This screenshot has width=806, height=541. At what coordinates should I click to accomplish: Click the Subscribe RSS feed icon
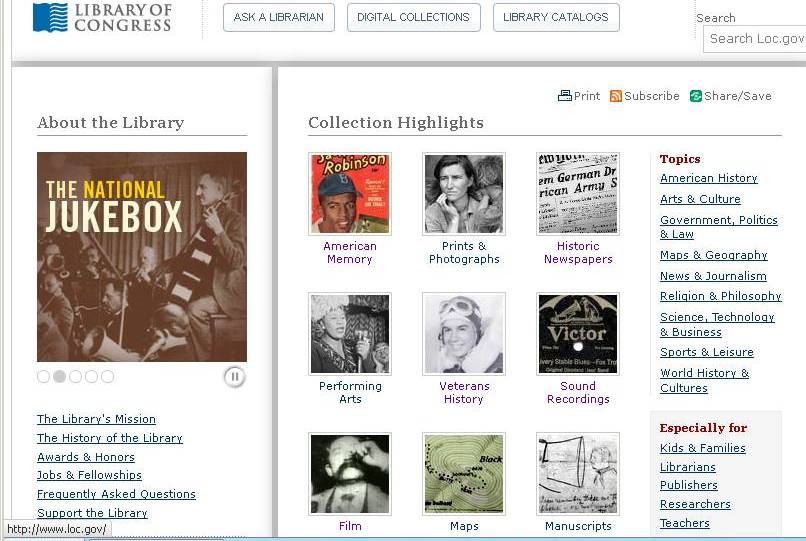[x=615, y=96]
